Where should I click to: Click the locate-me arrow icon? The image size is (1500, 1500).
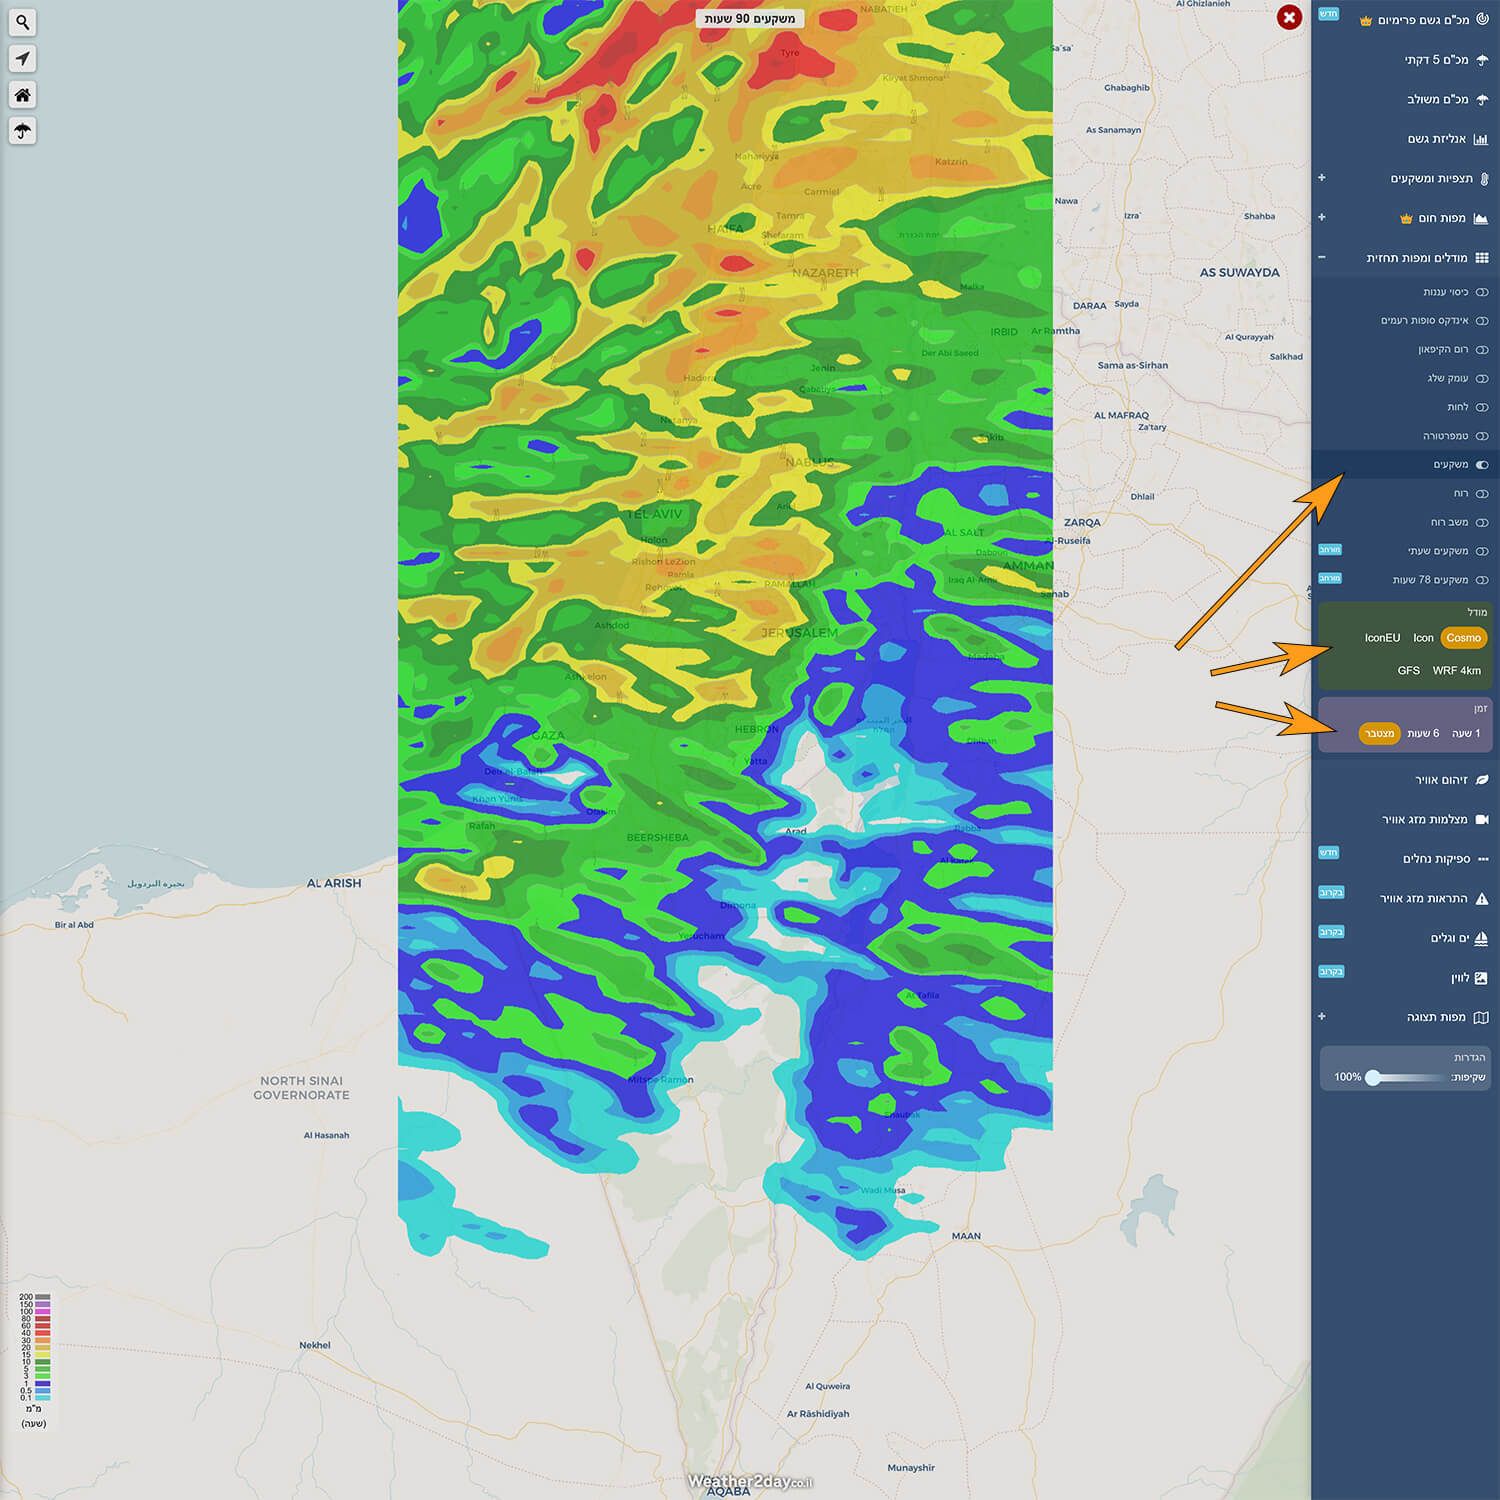coord(22,59)
